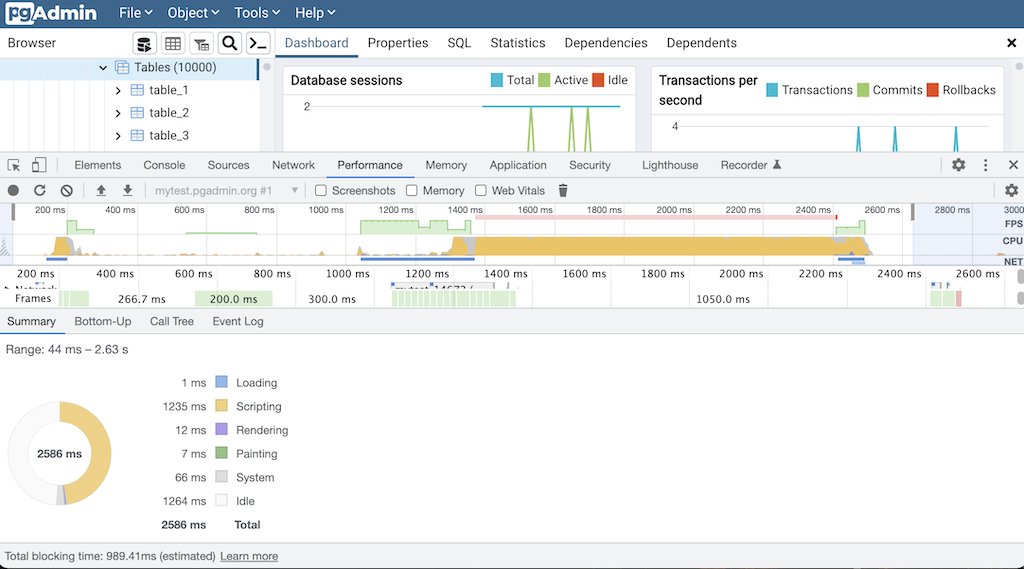The width and height of the screenshot is (1024, 569).
Task: Launch the PSQL terminal tool icon
Action: (258, 43)
